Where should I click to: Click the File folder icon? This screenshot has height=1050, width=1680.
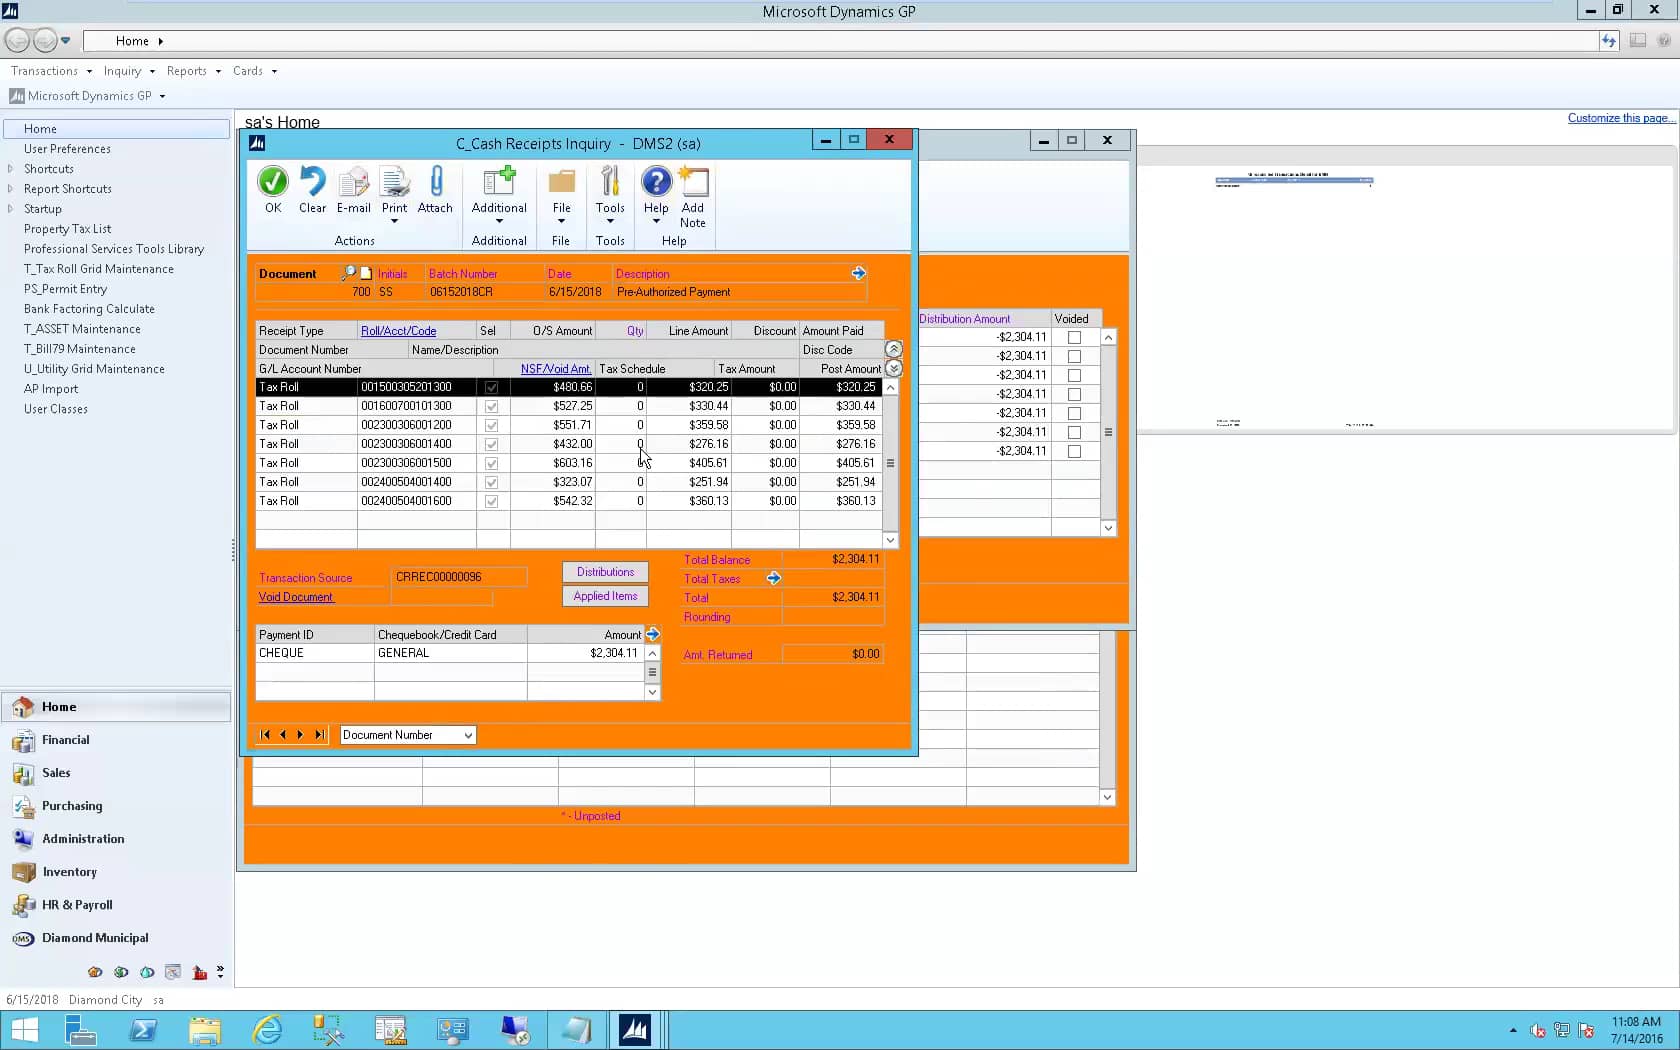[x=561, y=181]
